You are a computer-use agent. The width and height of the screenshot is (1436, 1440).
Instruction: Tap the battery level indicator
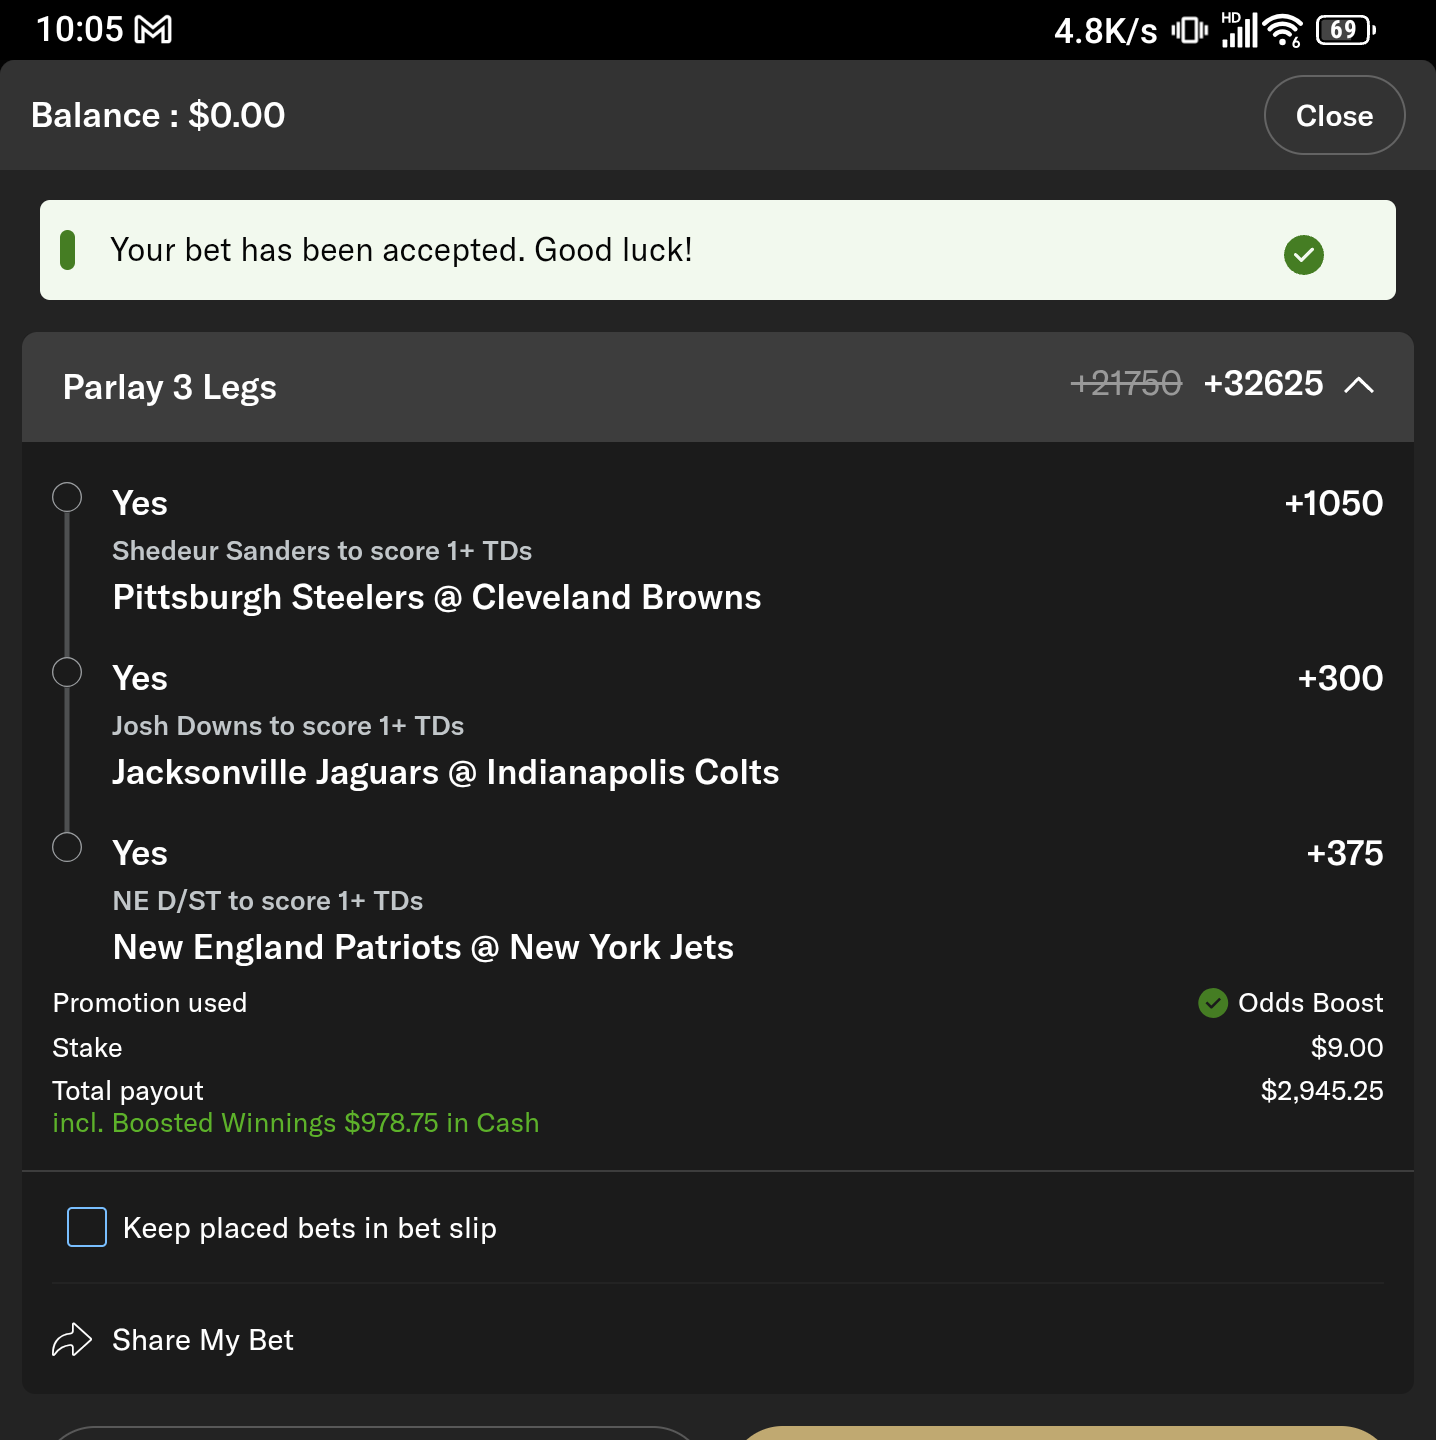click(1345, 30)
